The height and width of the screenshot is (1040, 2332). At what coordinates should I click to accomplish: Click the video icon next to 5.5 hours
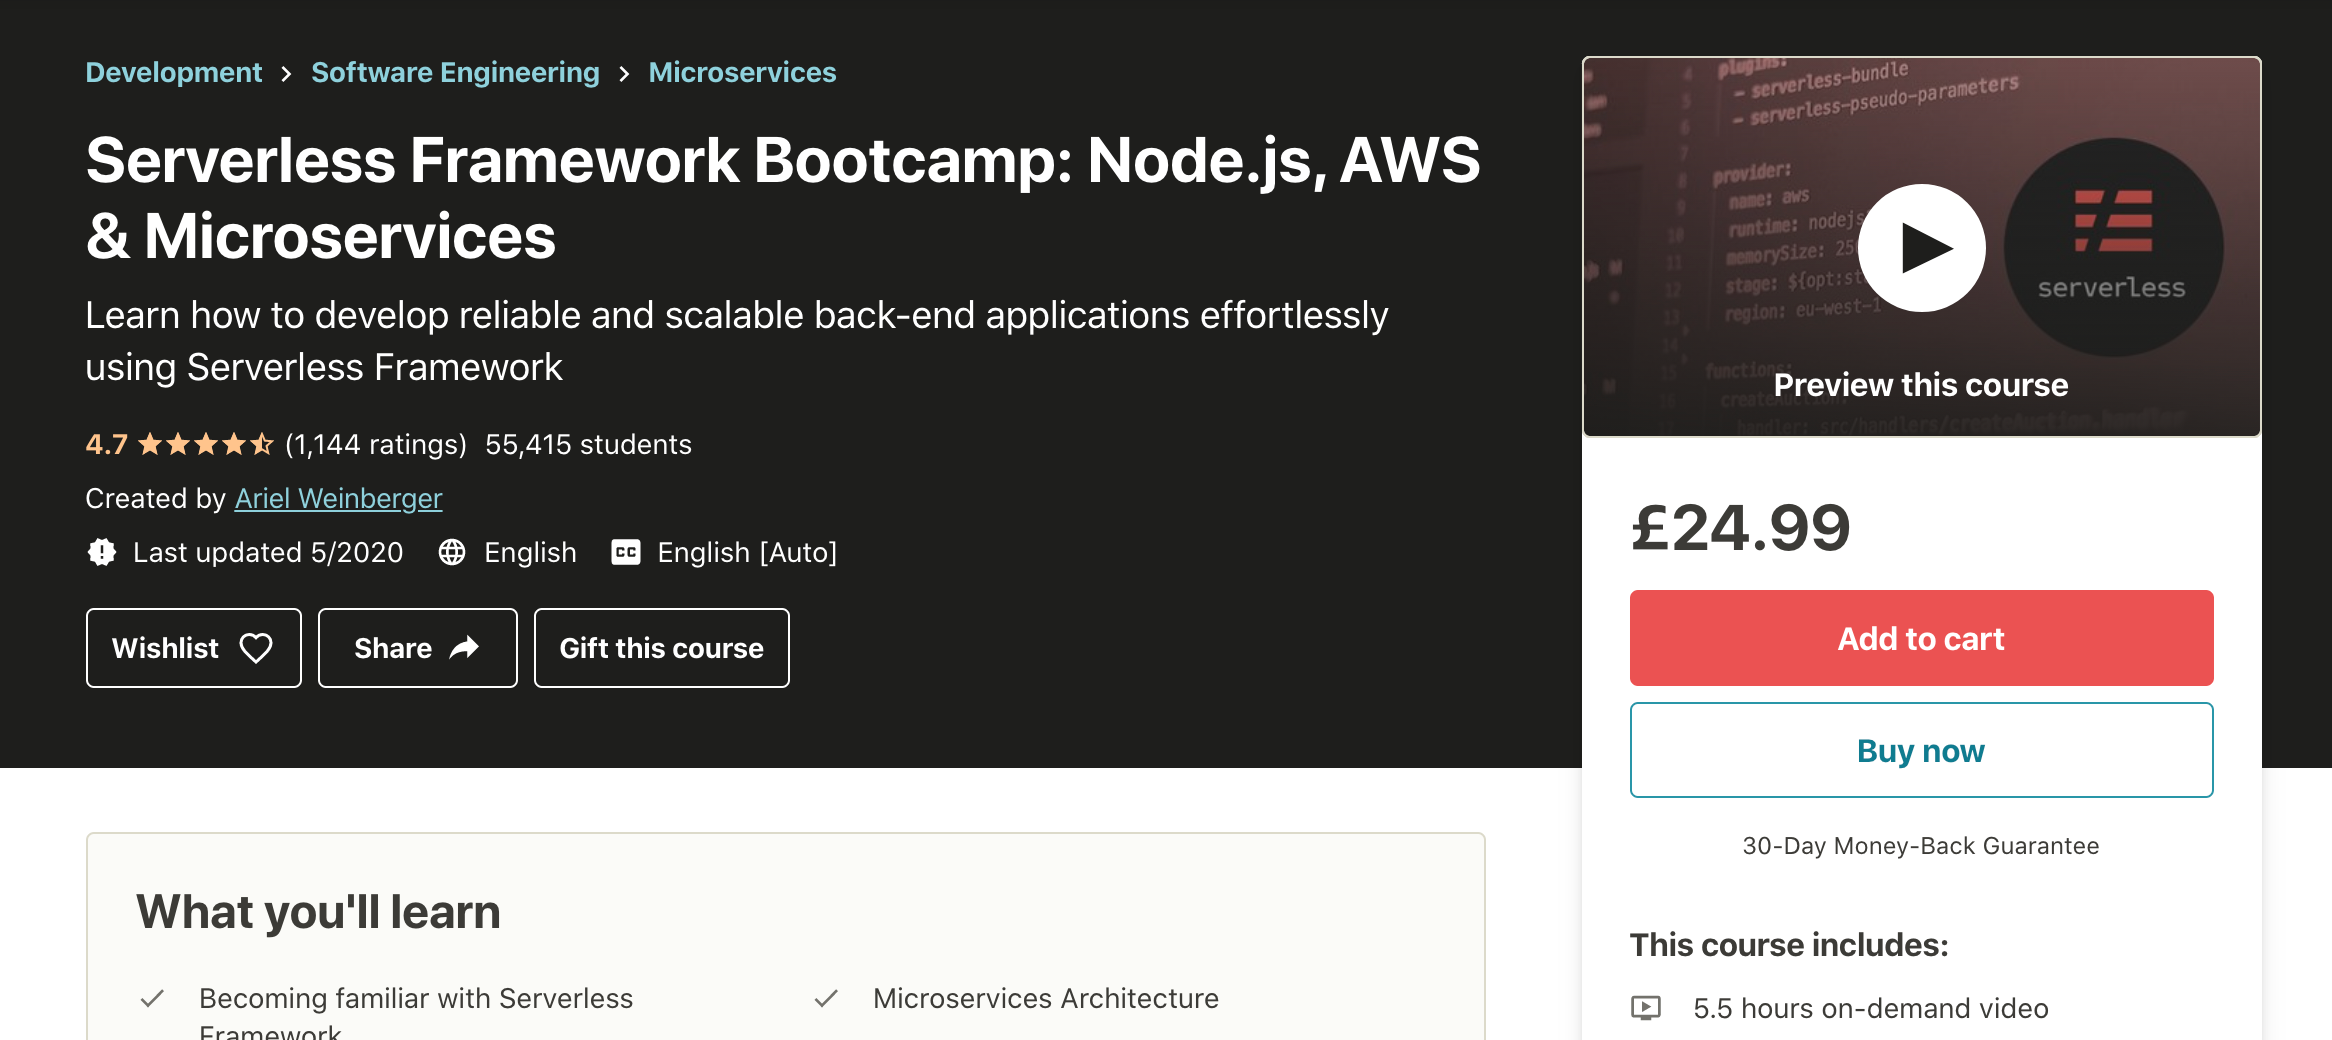click(1646, 1008)
